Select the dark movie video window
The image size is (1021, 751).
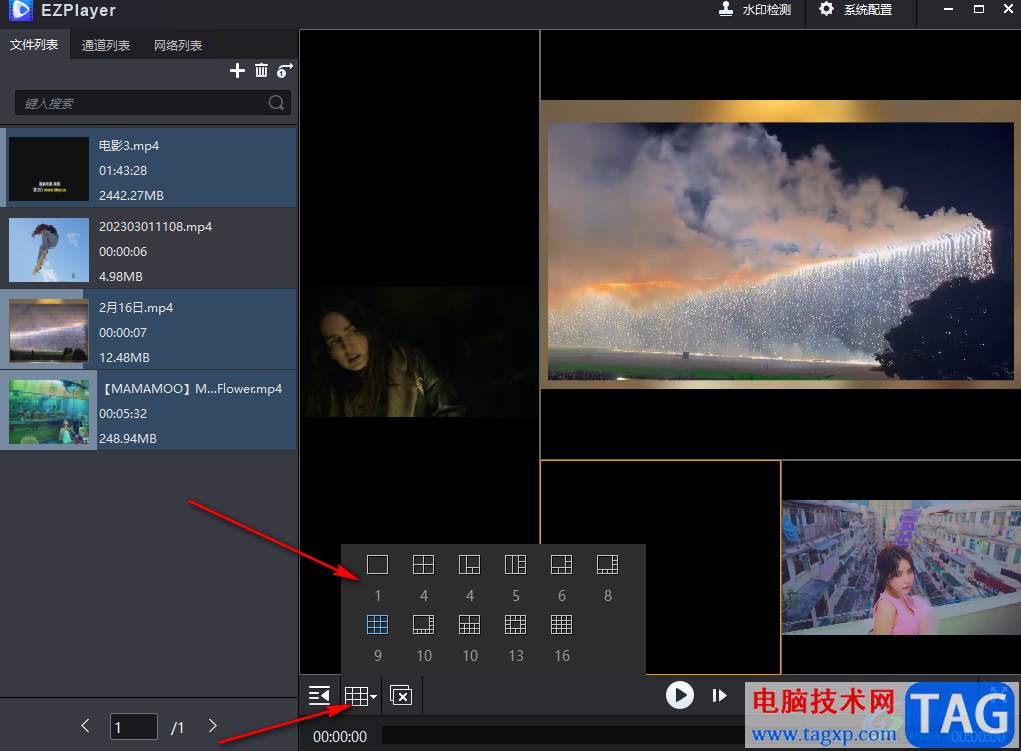coord(419,352)
